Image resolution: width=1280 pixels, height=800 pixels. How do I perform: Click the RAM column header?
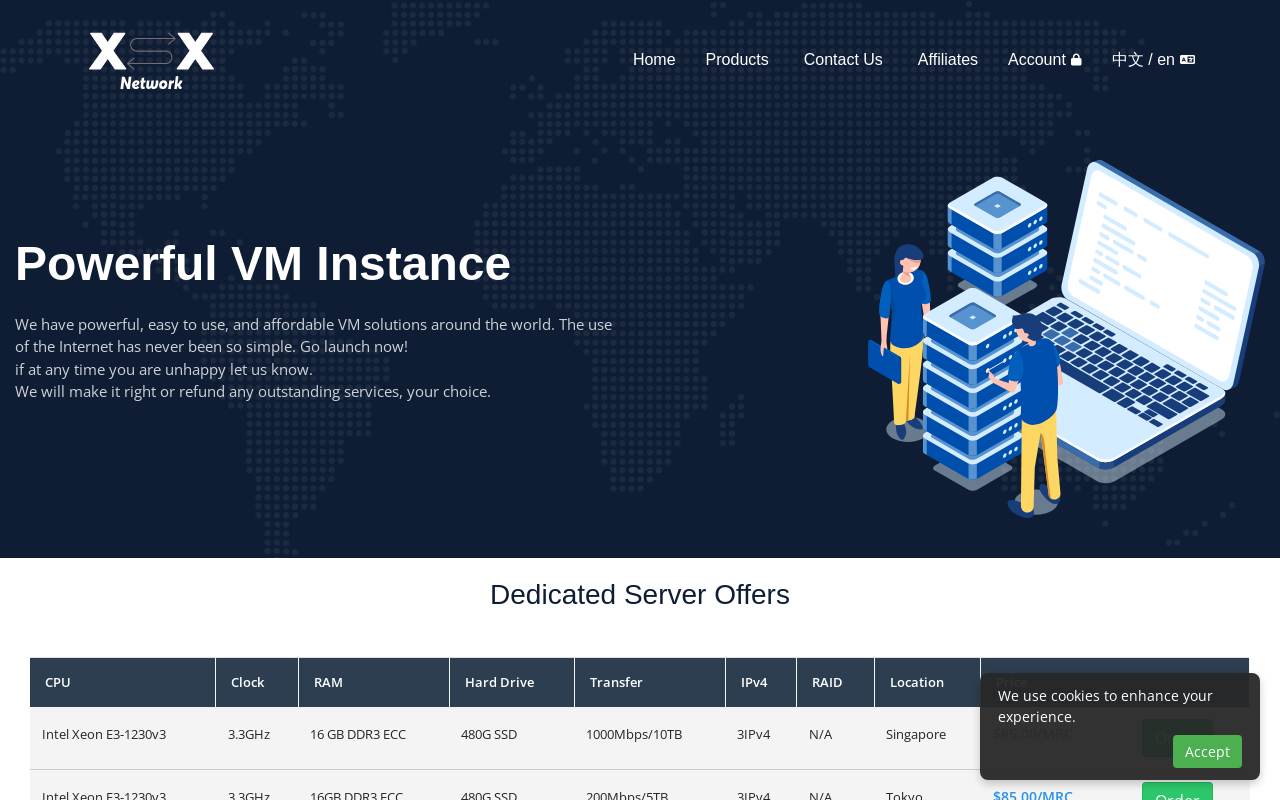[x=374, y=682]
